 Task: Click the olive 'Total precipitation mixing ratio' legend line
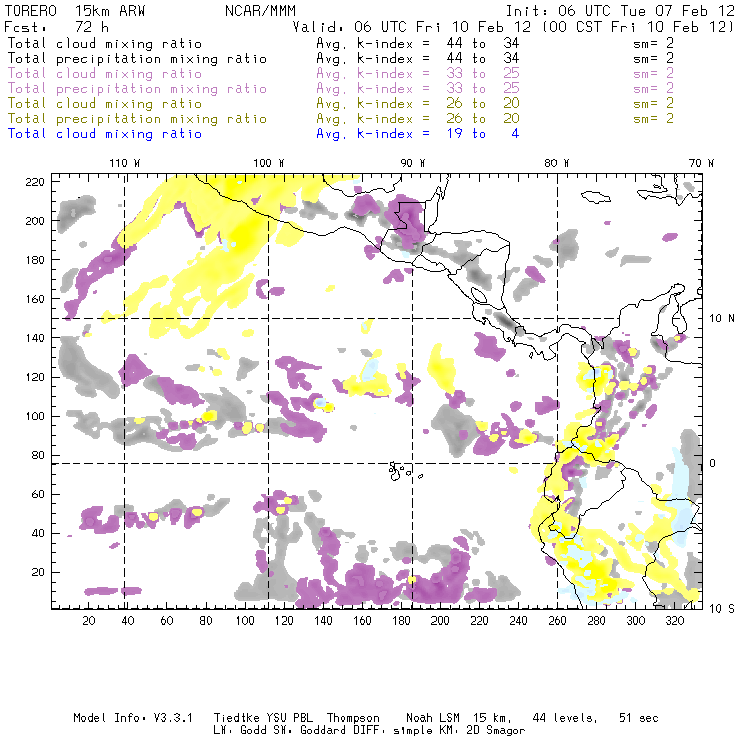pos(137,118)
